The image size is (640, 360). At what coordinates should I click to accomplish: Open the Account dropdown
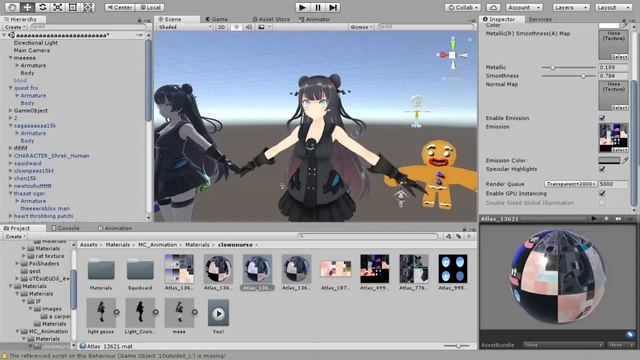pyautogui.click(x=524, y=7)
